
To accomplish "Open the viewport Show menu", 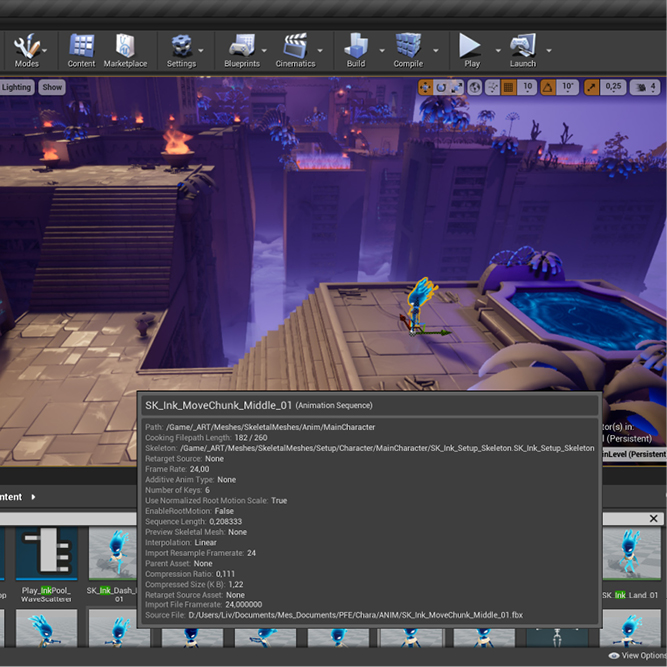I will click(52, 87).
